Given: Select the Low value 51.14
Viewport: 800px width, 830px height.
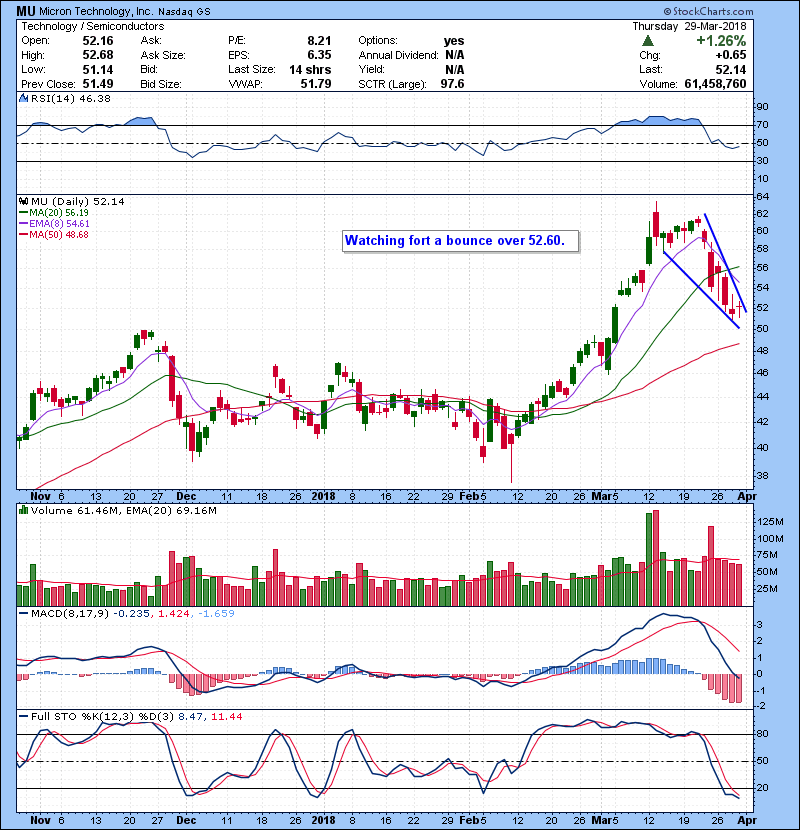Looking at the screenshot, I should [98, 69].
